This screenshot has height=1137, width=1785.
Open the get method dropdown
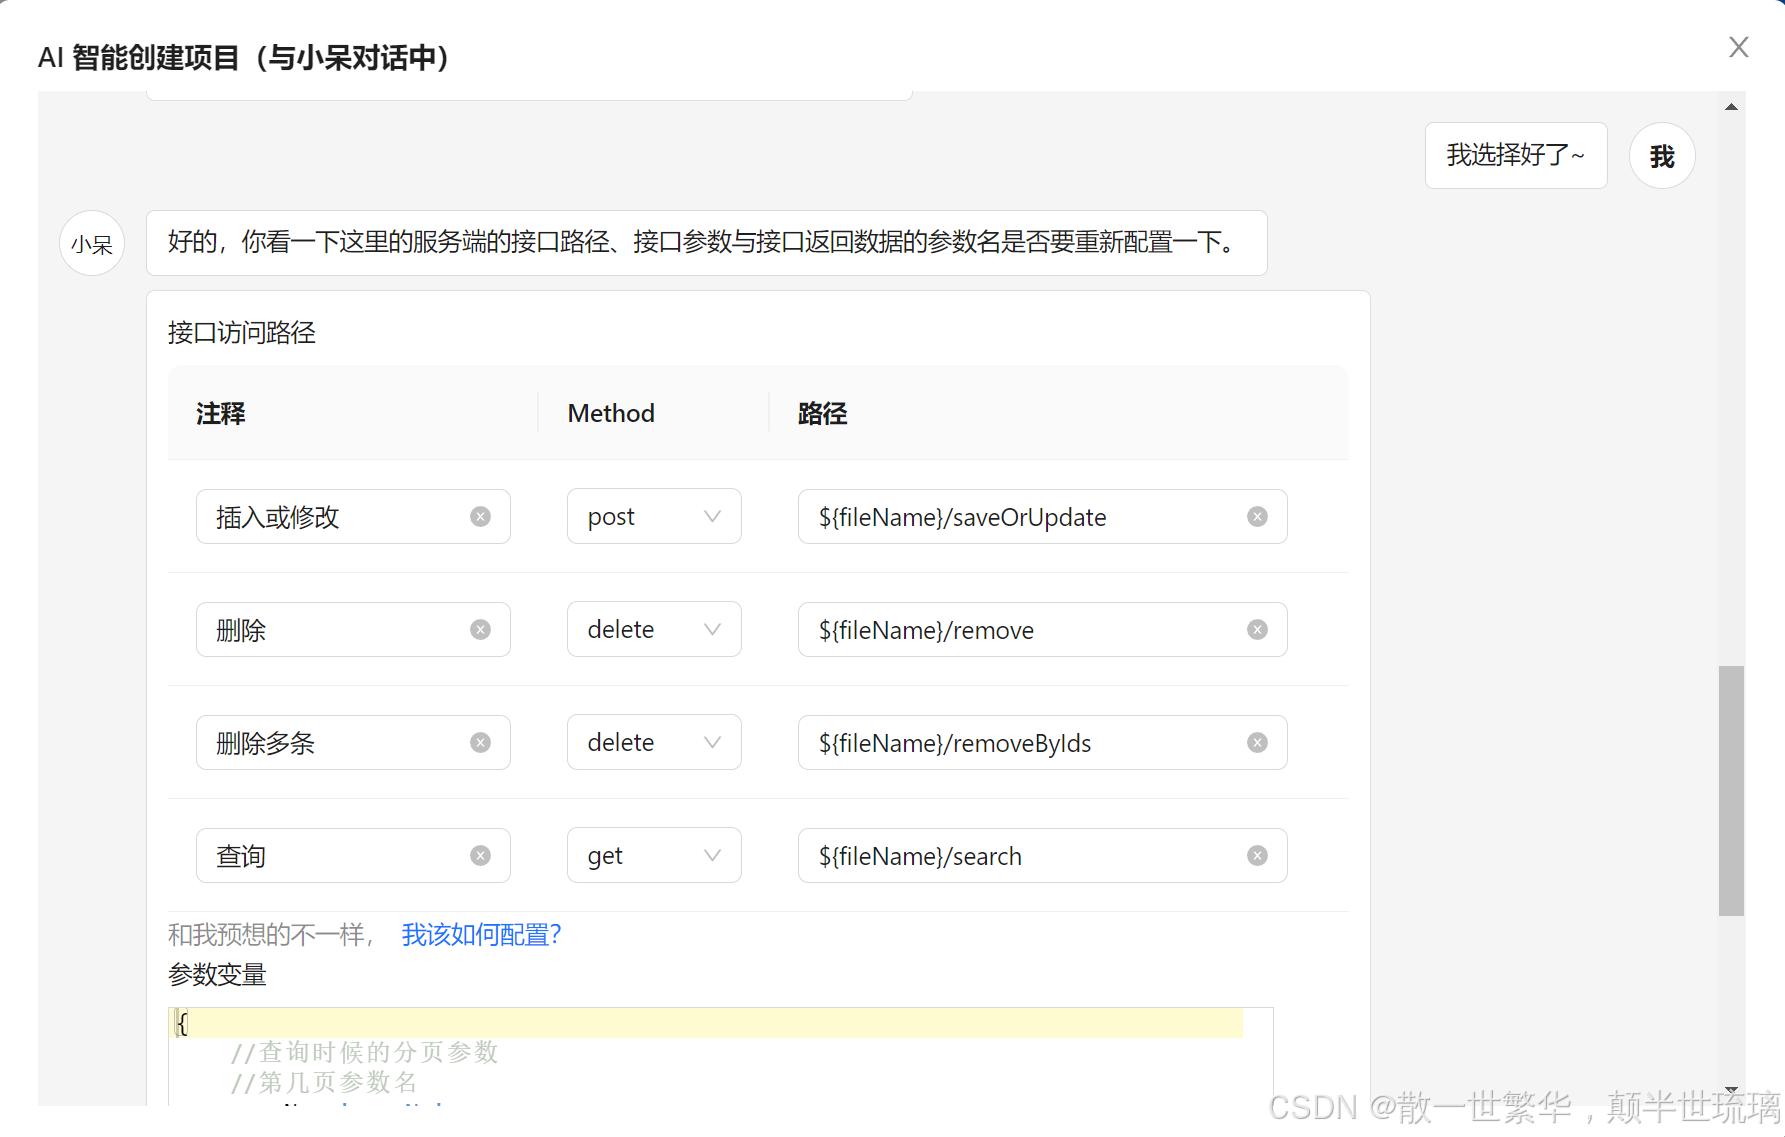click(x=654, y=855)
